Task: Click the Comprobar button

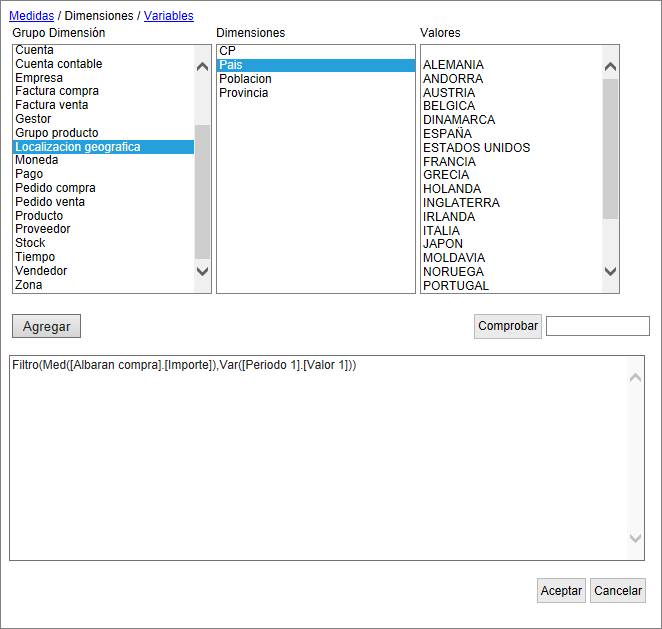Action: click(508, 326)
